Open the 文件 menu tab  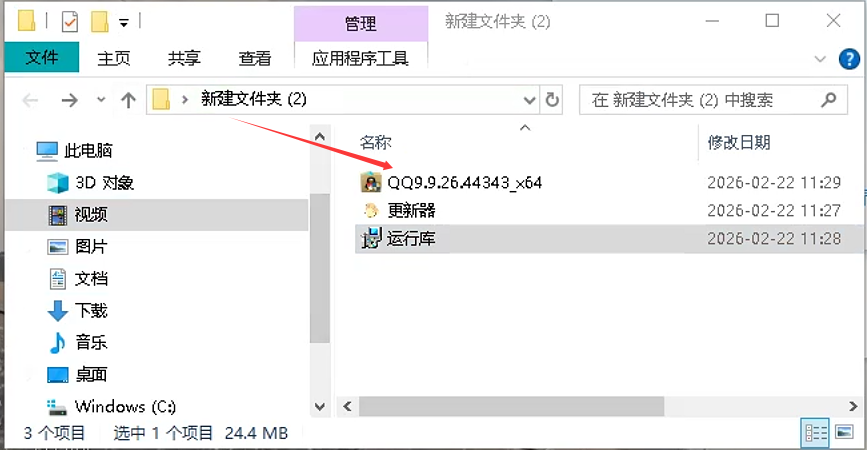41,57
